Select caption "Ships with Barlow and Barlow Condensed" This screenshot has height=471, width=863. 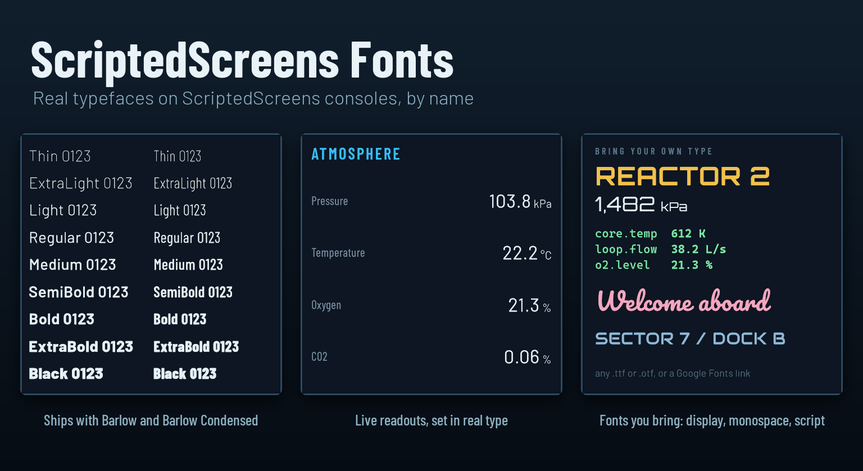point(151,421)
